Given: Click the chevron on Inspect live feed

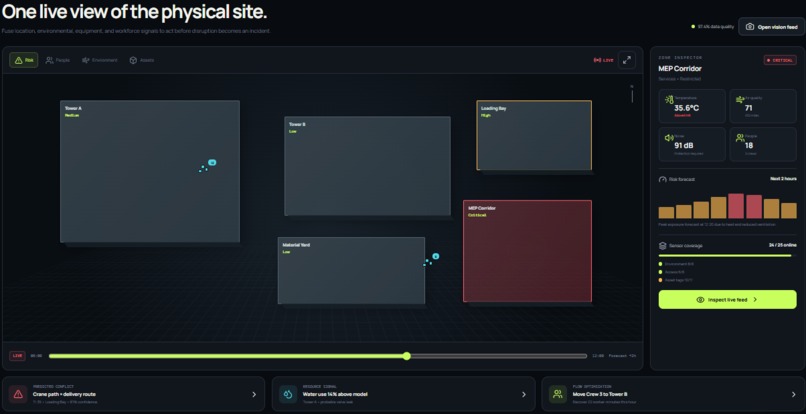Looking at the screenshot, I should 755,299.
